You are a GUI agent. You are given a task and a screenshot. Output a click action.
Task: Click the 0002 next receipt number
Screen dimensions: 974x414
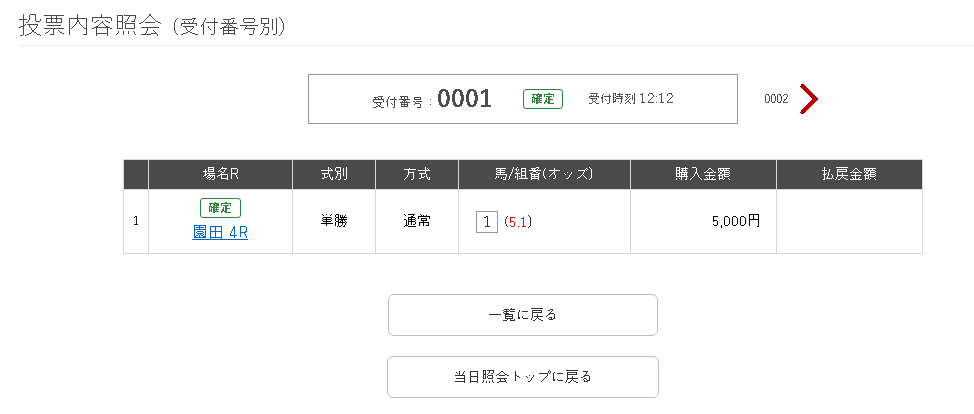pyautogui.click(x=776, y=99)
